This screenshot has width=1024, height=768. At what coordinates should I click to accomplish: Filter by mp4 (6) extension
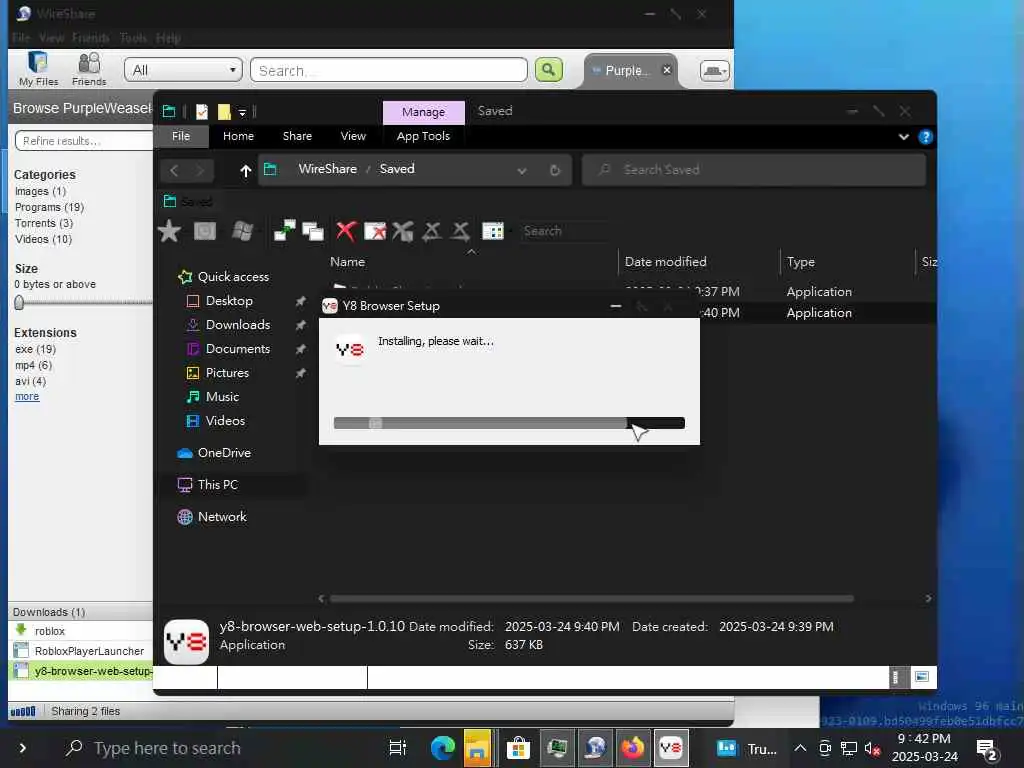pos(33,365)
